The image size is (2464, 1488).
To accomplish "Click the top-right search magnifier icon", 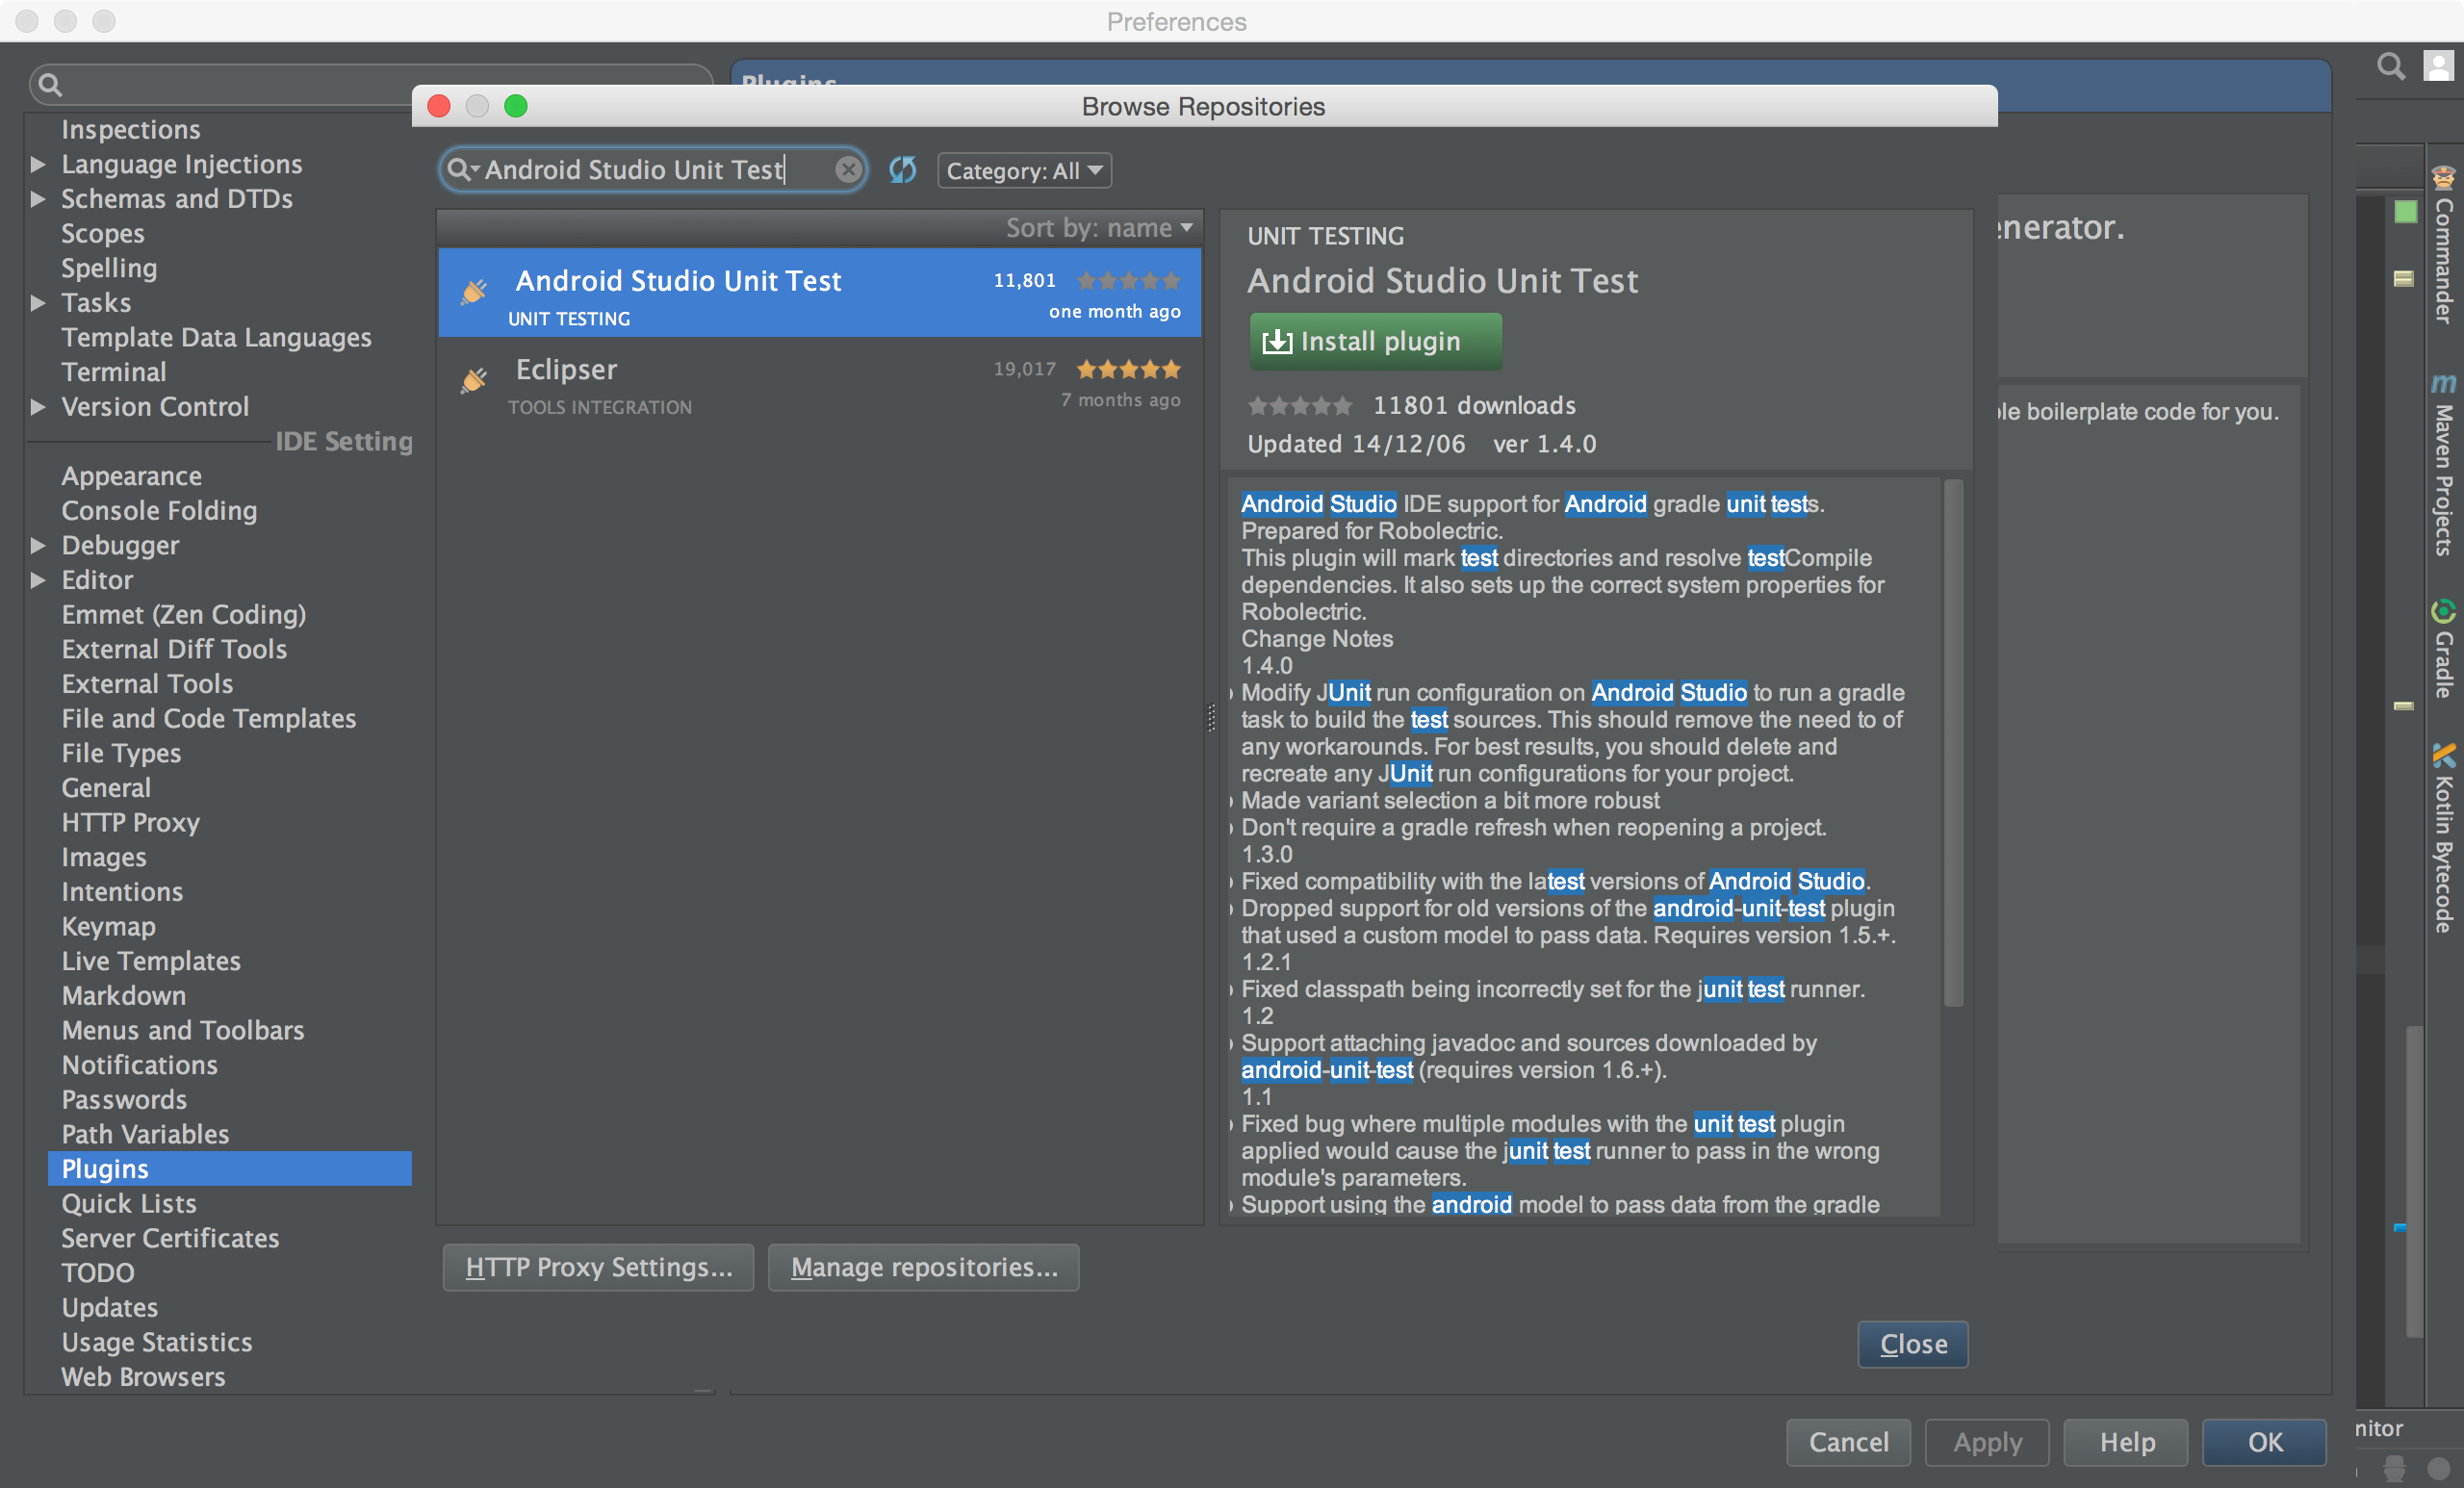I will click(2390, 67).
